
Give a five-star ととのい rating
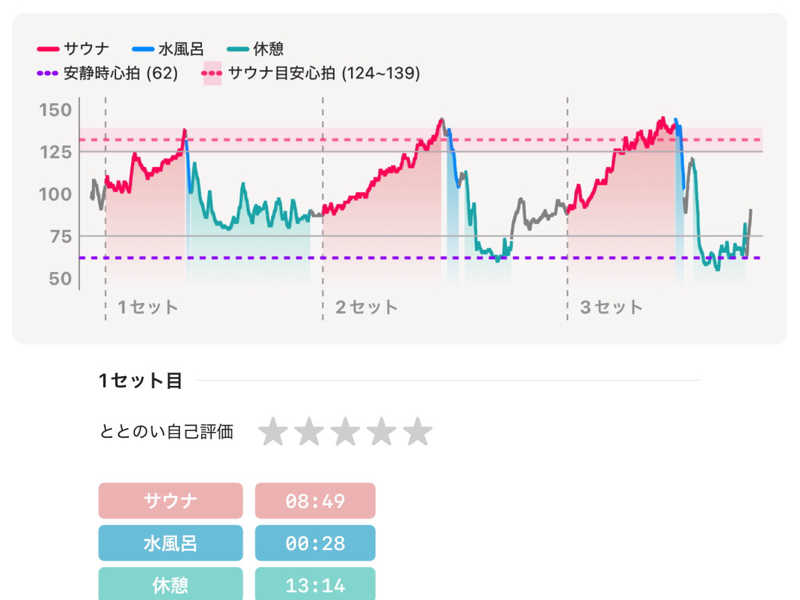[417, 432]
